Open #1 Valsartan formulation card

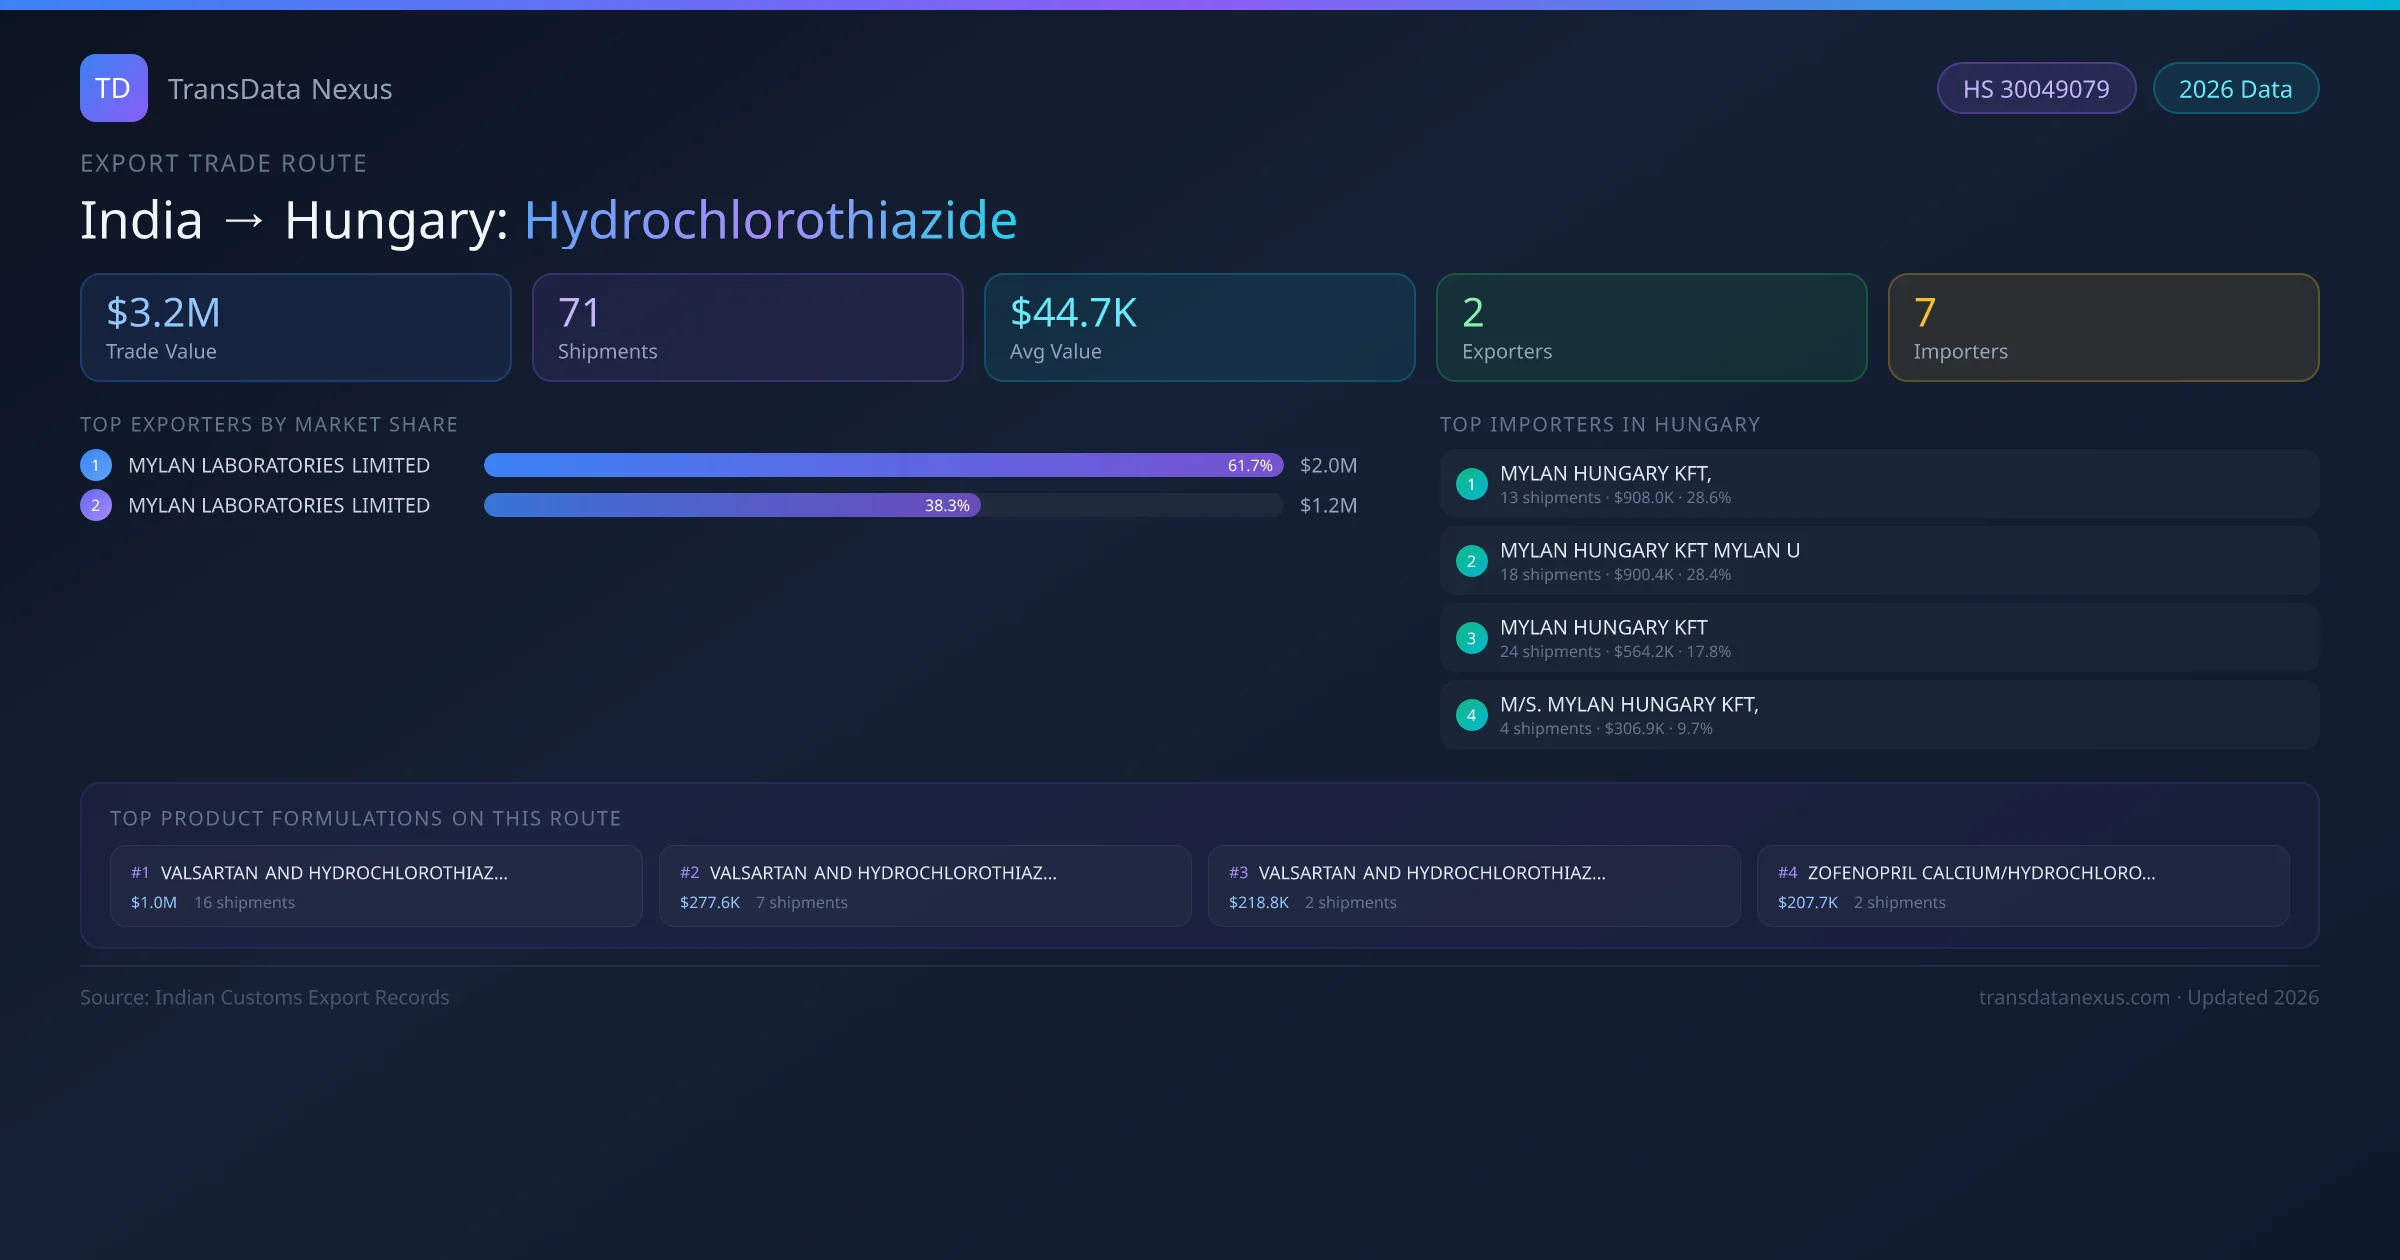click(x=376, y=886)
